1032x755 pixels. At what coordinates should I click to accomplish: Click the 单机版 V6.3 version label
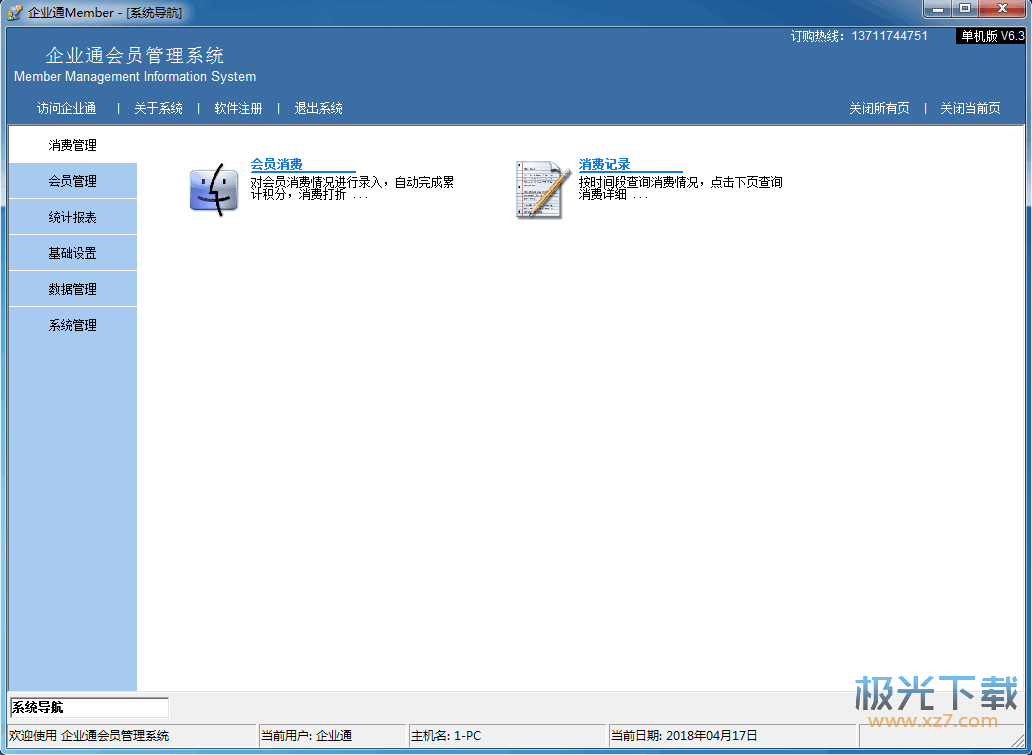(x=991, y=36)
